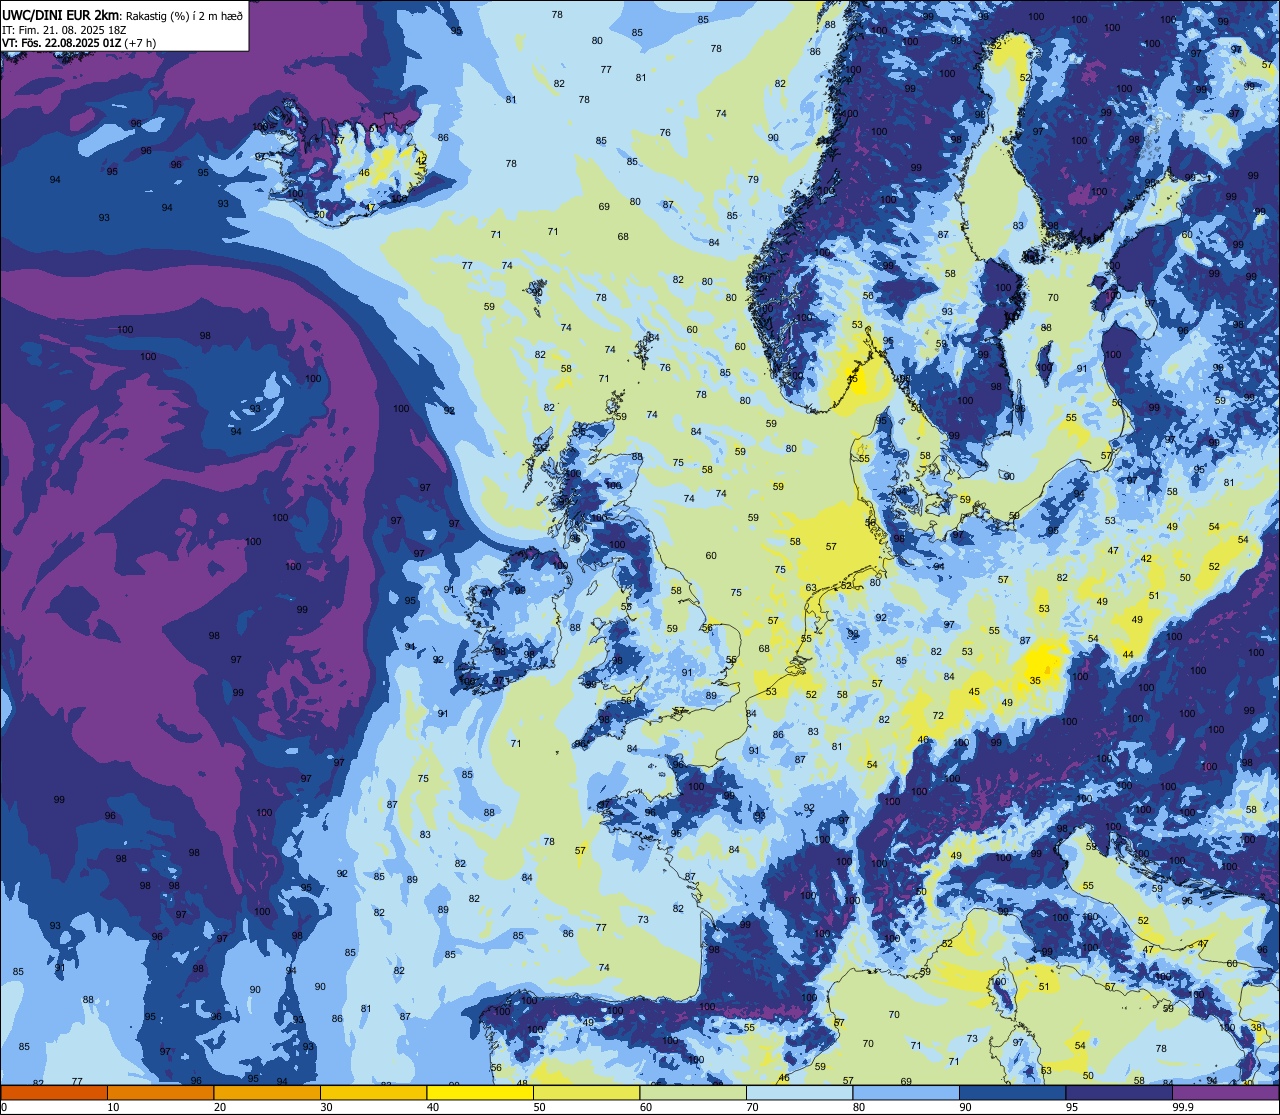Click the '38' humidity value on the map

point(1256,1028)
